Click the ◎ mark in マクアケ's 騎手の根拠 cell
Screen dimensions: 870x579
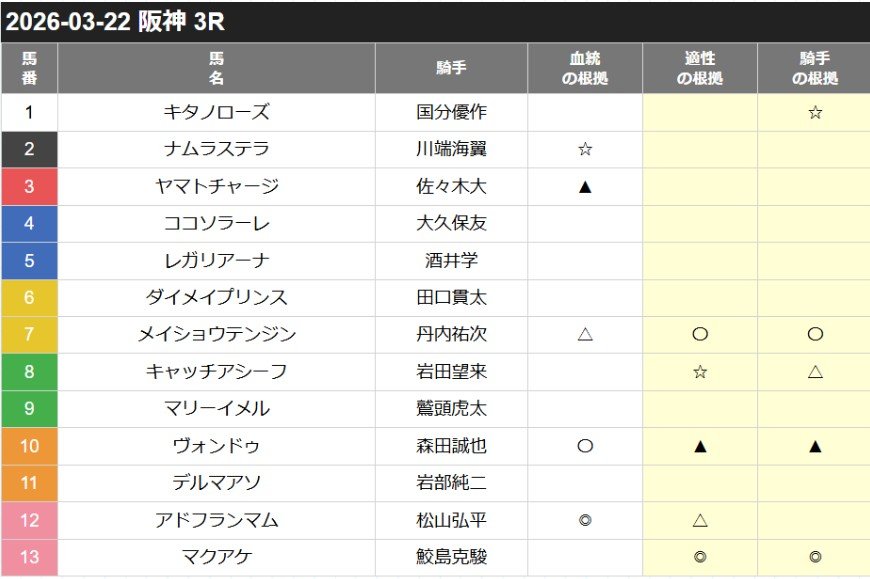click(815, 557)
